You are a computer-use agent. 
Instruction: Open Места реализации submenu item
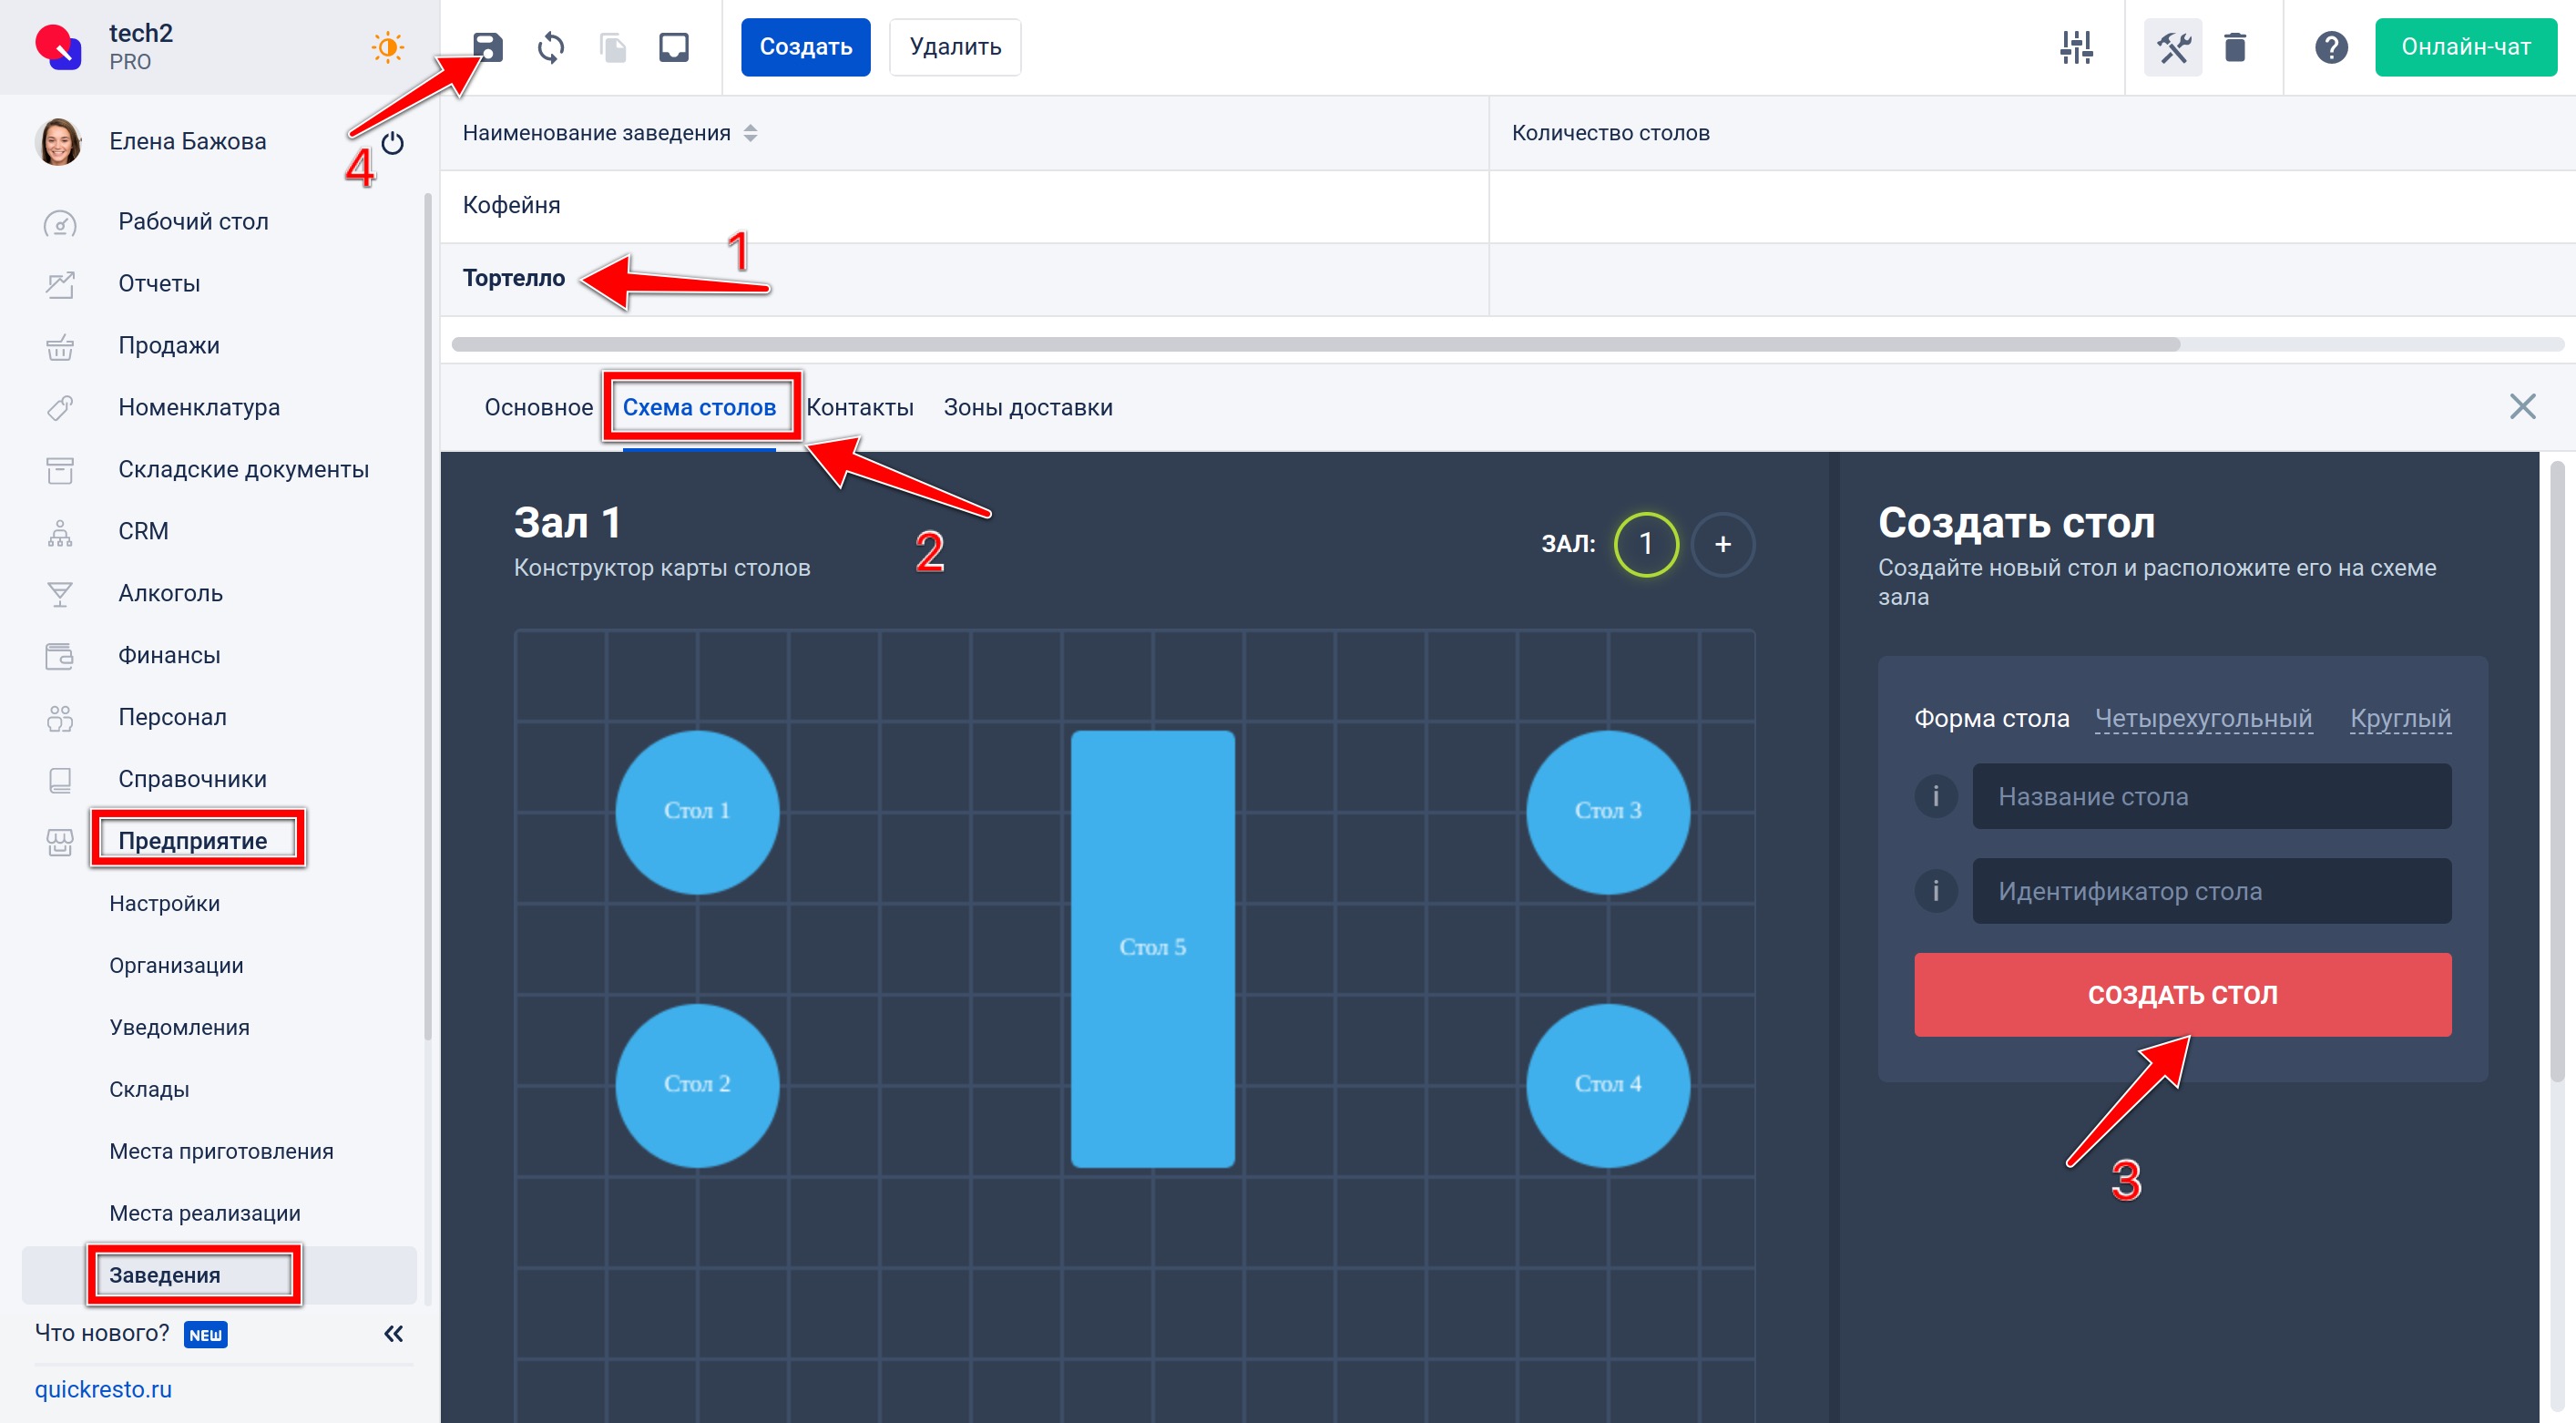click(205, 1213)
